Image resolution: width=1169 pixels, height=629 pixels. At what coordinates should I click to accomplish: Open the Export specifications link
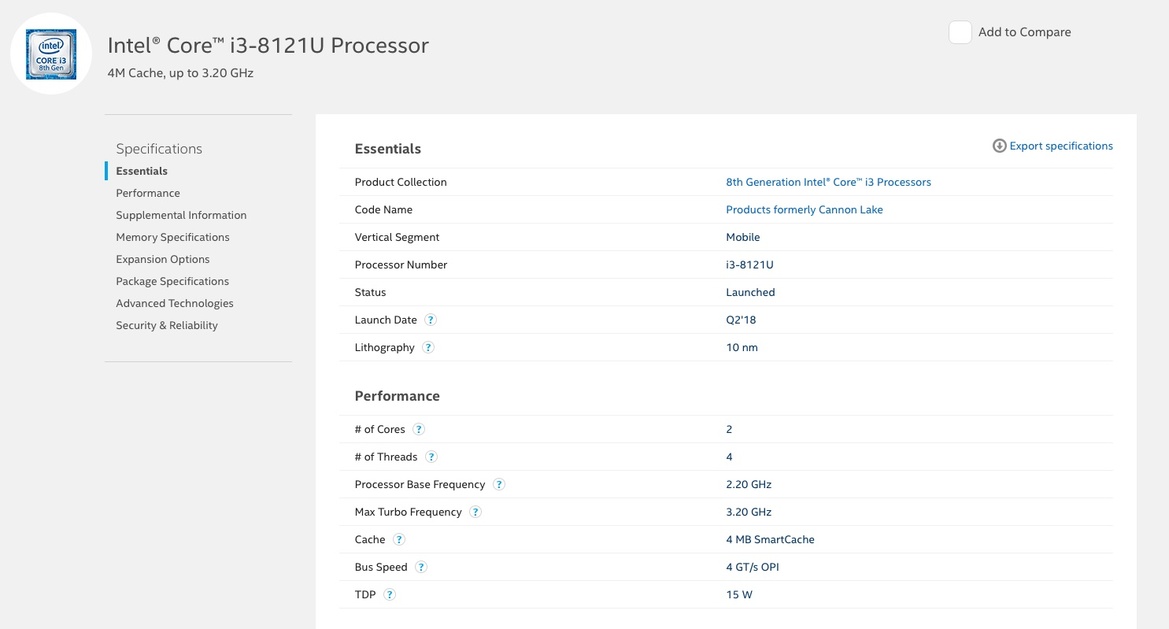point(1061,146)
